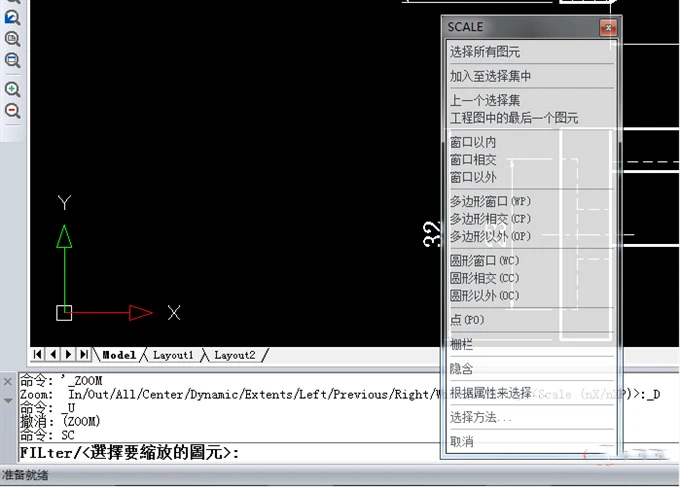Jump to first layout tab arrow
This screenshot has width=680, height=487.
tap(38, 355)
